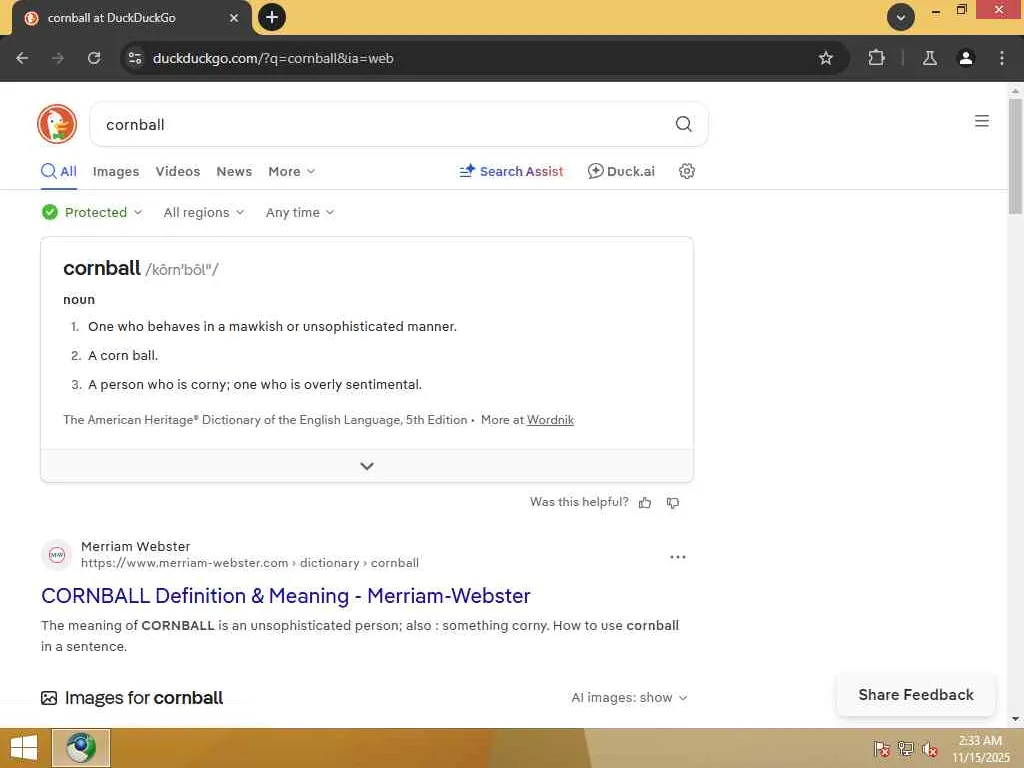Open the browser Extensions puzzle icon
This screenshot has width=1024, height=768.
tap(876, 58)
